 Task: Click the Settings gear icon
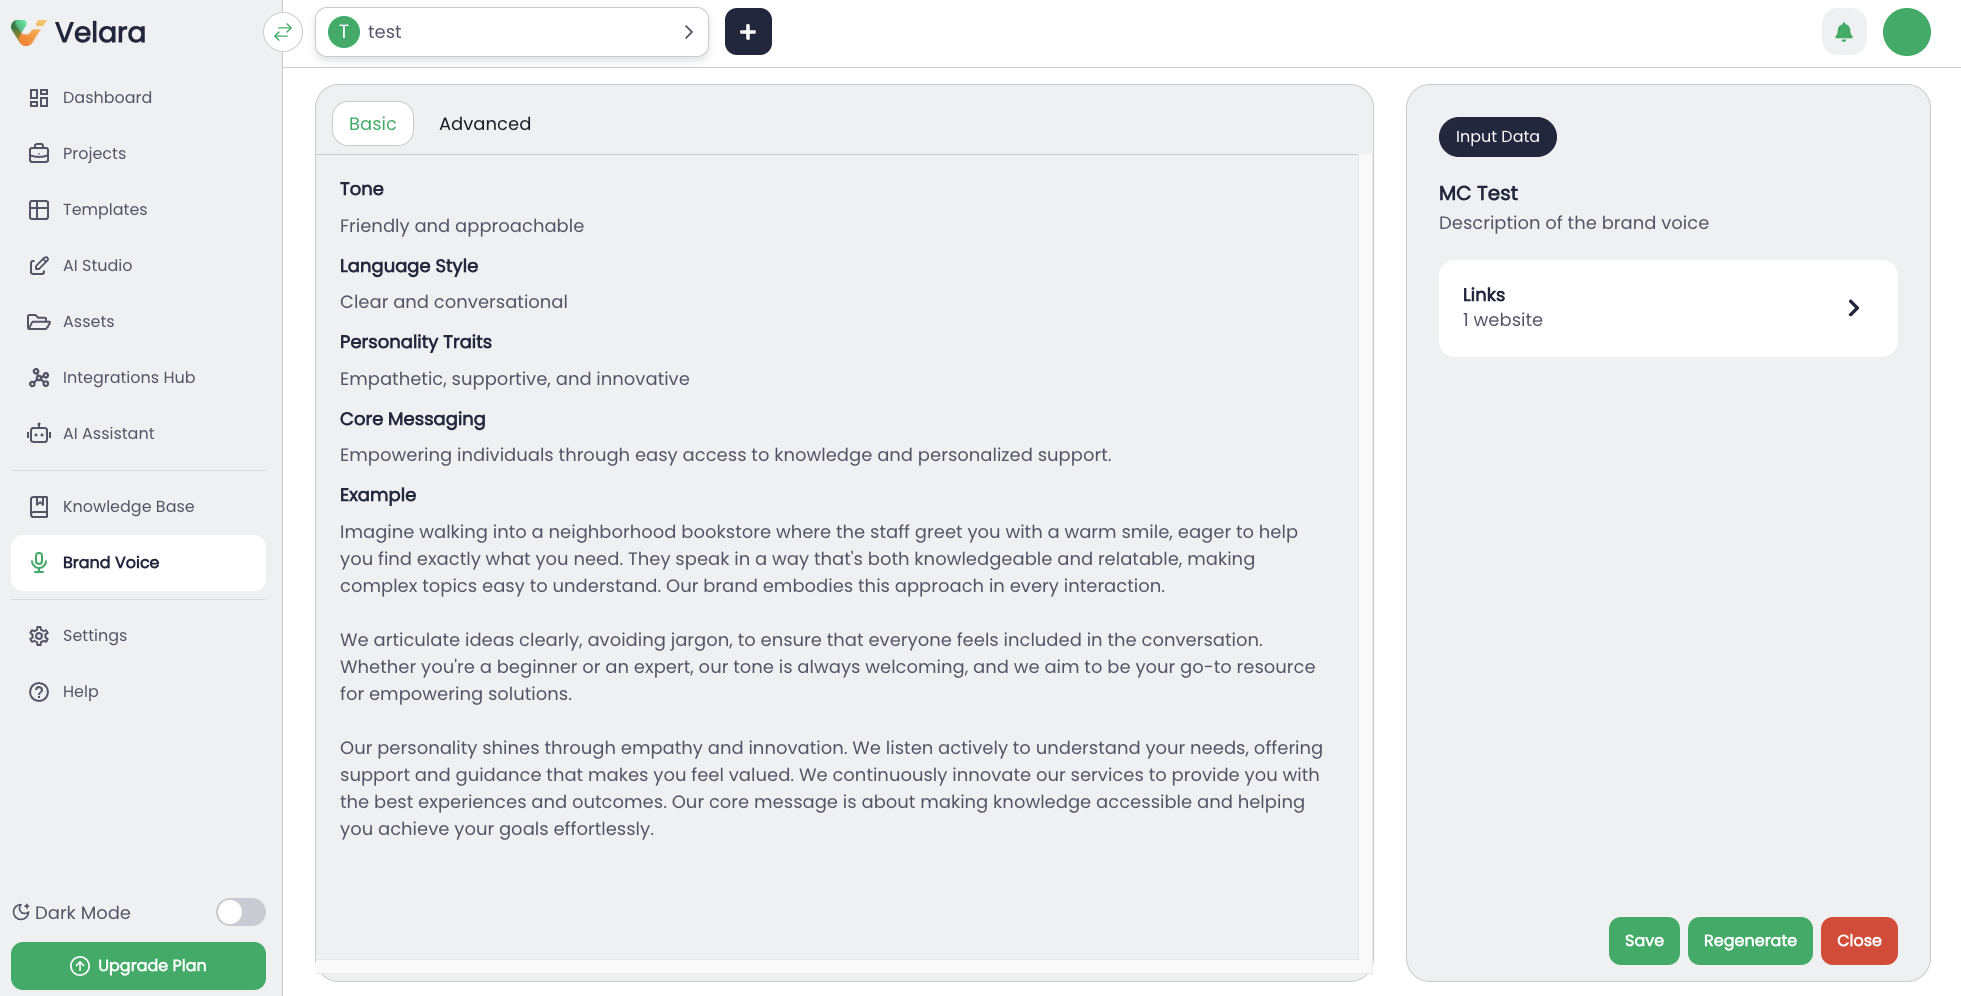pos(39,635)
